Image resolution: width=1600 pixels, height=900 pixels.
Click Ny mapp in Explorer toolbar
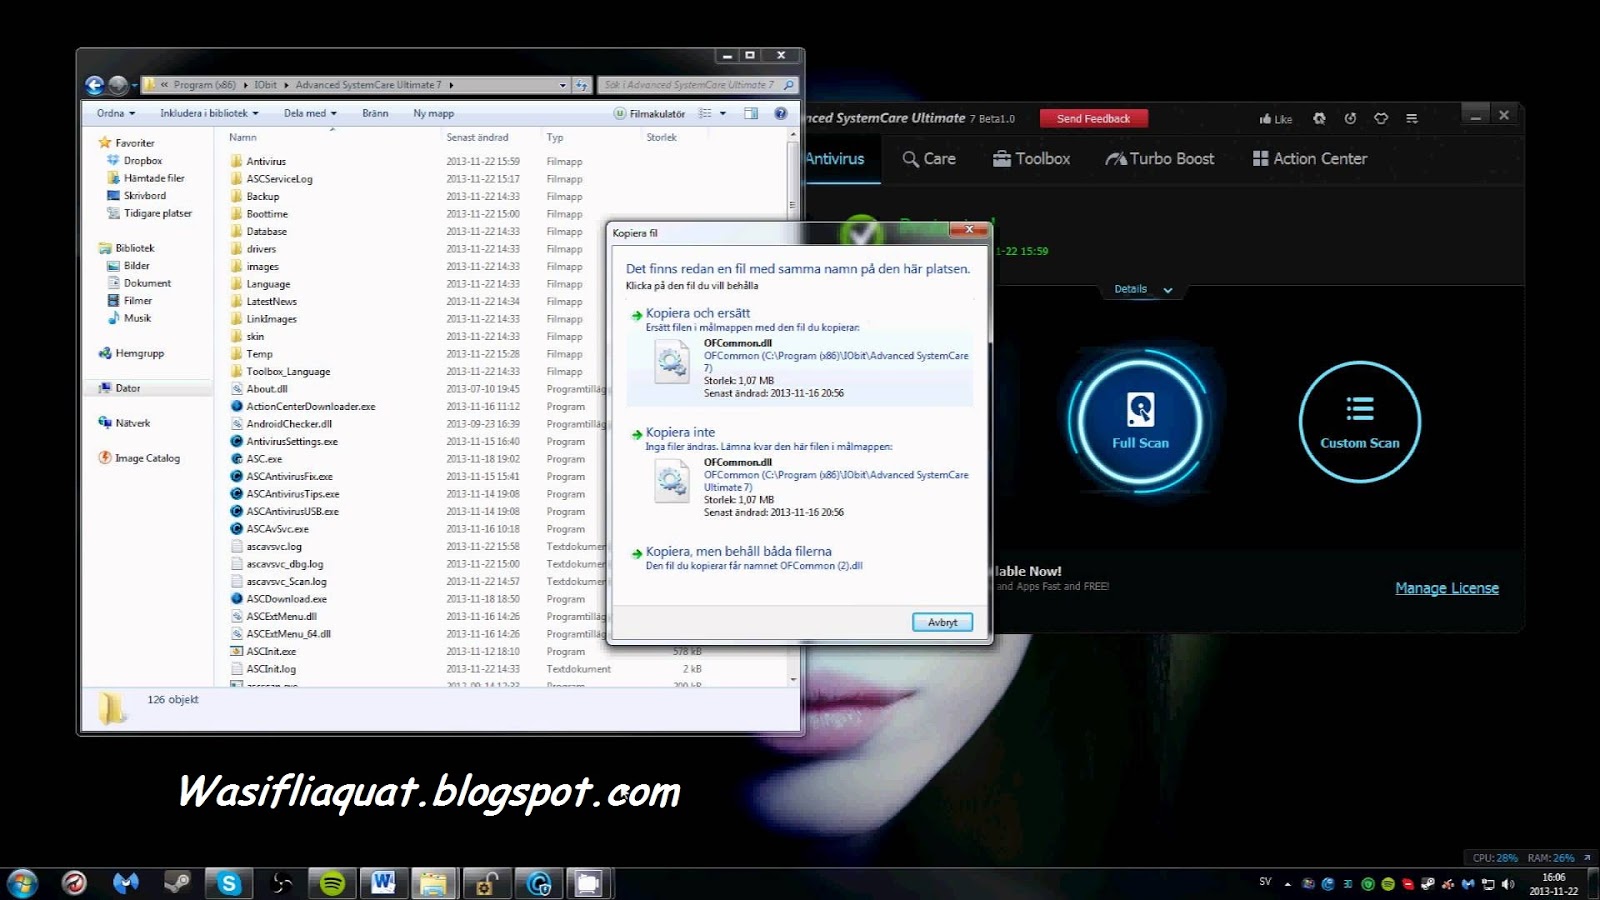[433, 113]
